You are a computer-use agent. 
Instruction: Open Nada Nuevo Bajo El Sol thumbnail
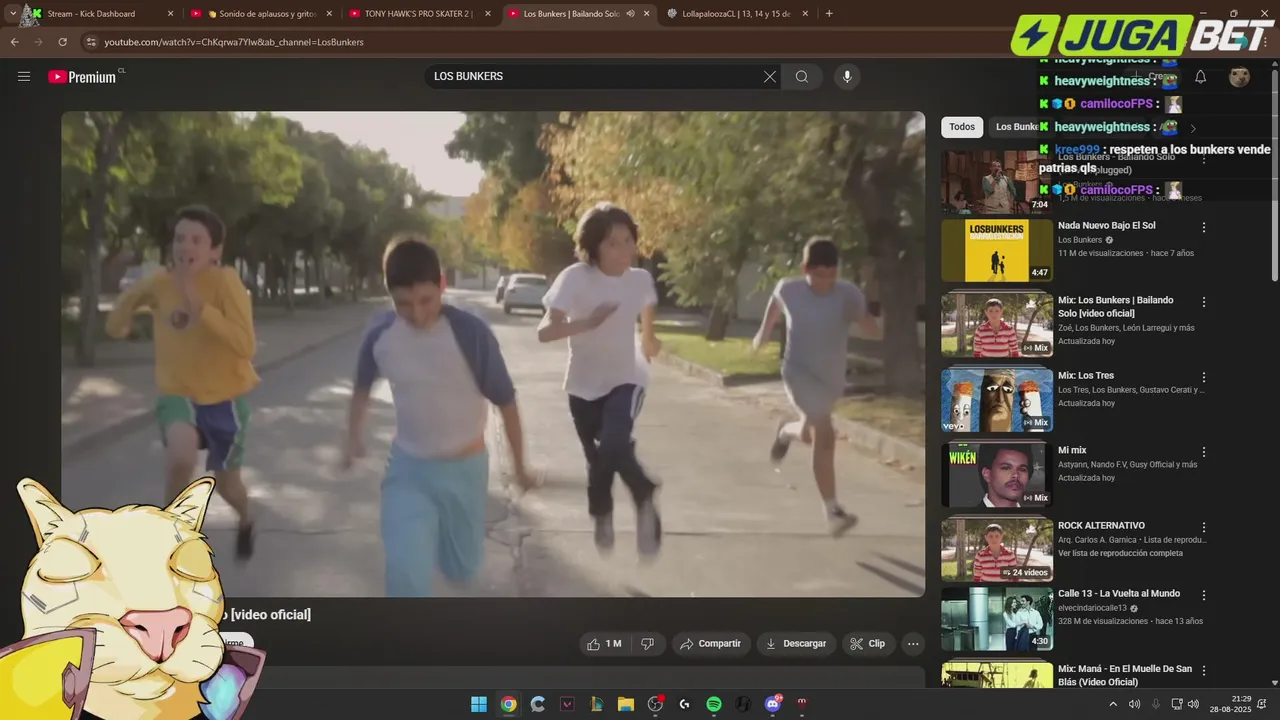coord(997,250)
